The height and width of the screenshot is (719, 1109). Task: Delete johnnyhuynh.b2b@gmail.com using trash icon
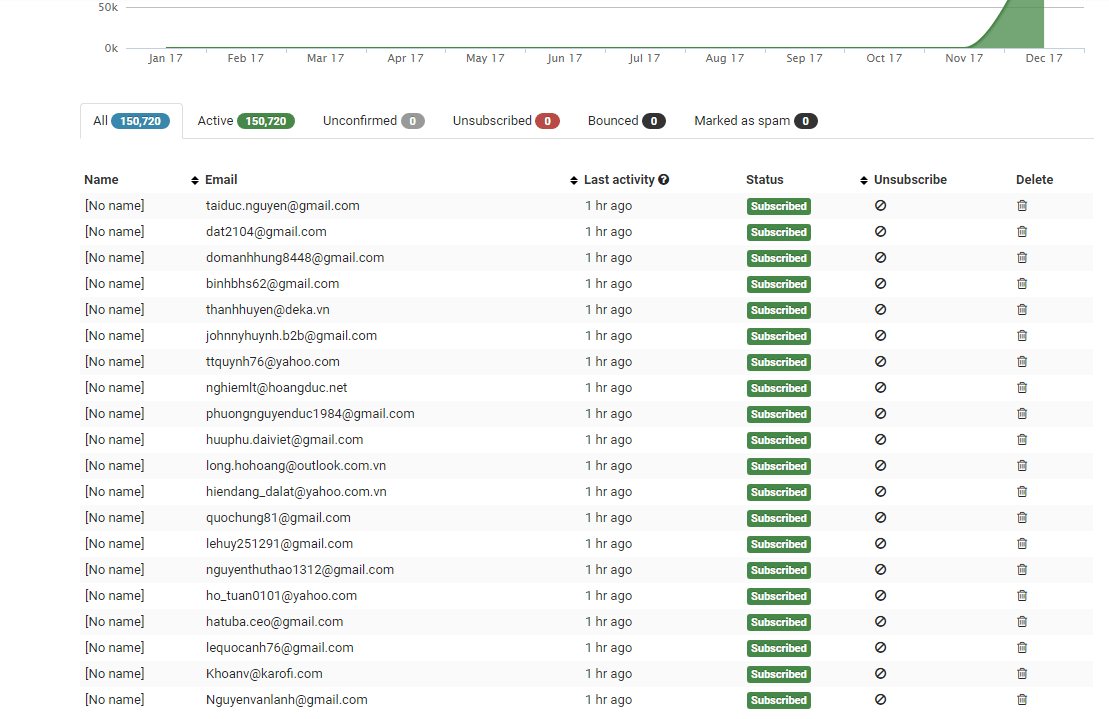[1021, 336]
